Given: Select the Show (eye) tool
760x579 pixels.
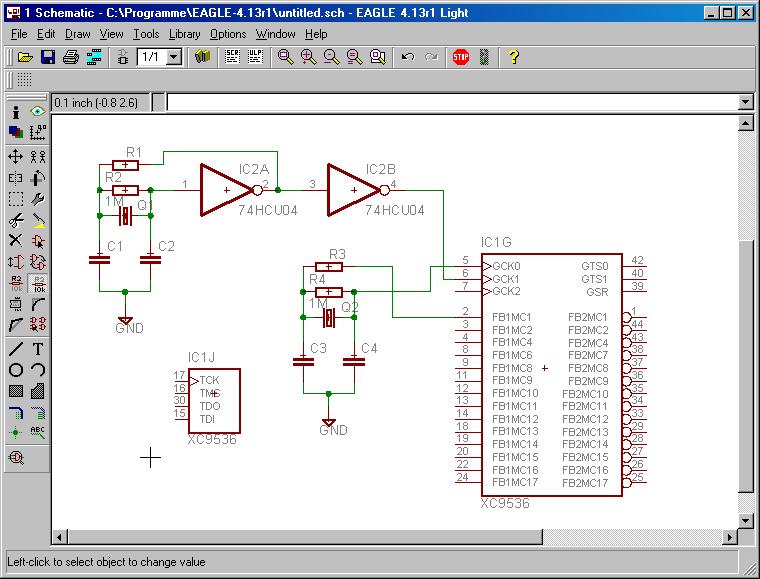Looking at the screenshot, I should [x=37, y=112].
